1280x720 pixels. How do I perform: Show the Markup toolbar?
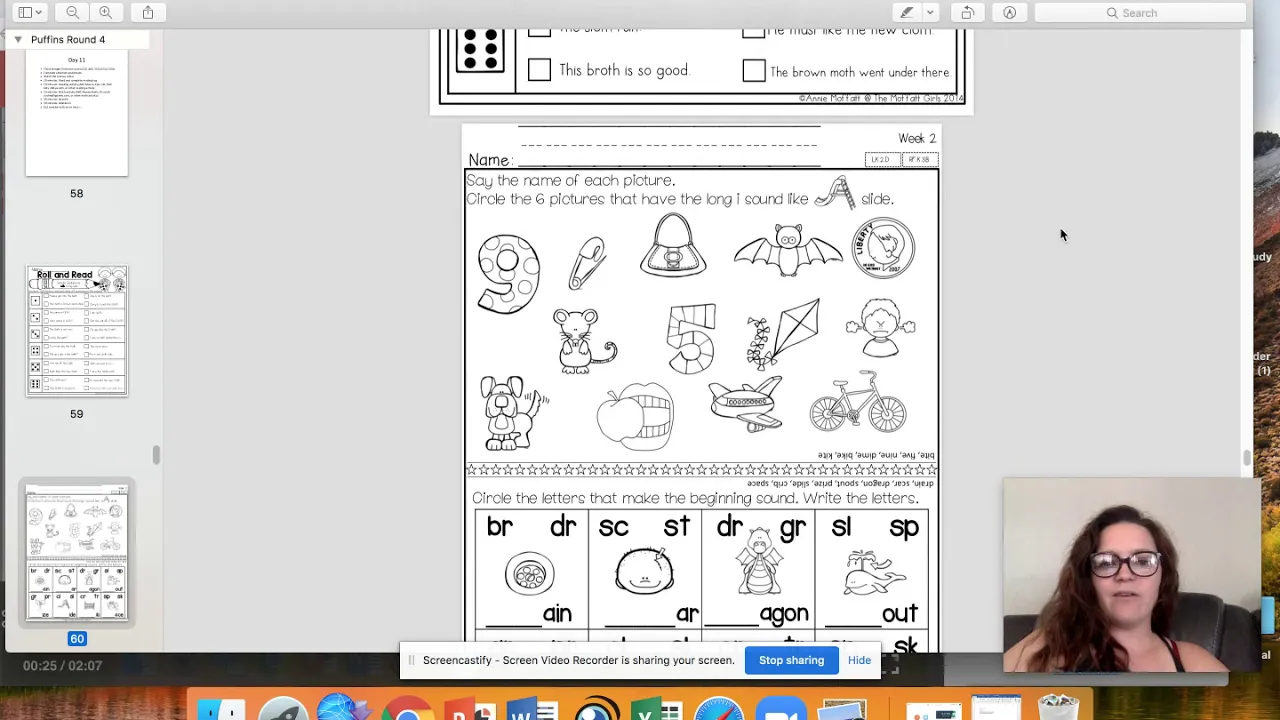(x=1010, y=12)
